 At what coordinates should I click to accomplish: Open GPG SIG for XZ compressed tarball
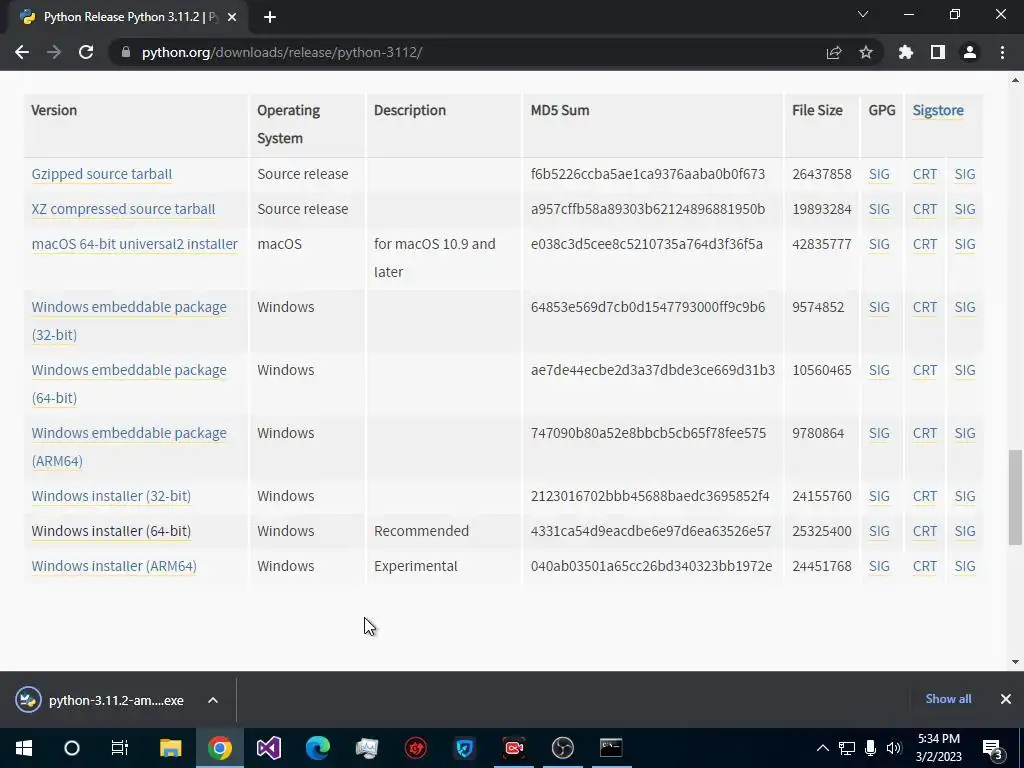click(879, 209)
